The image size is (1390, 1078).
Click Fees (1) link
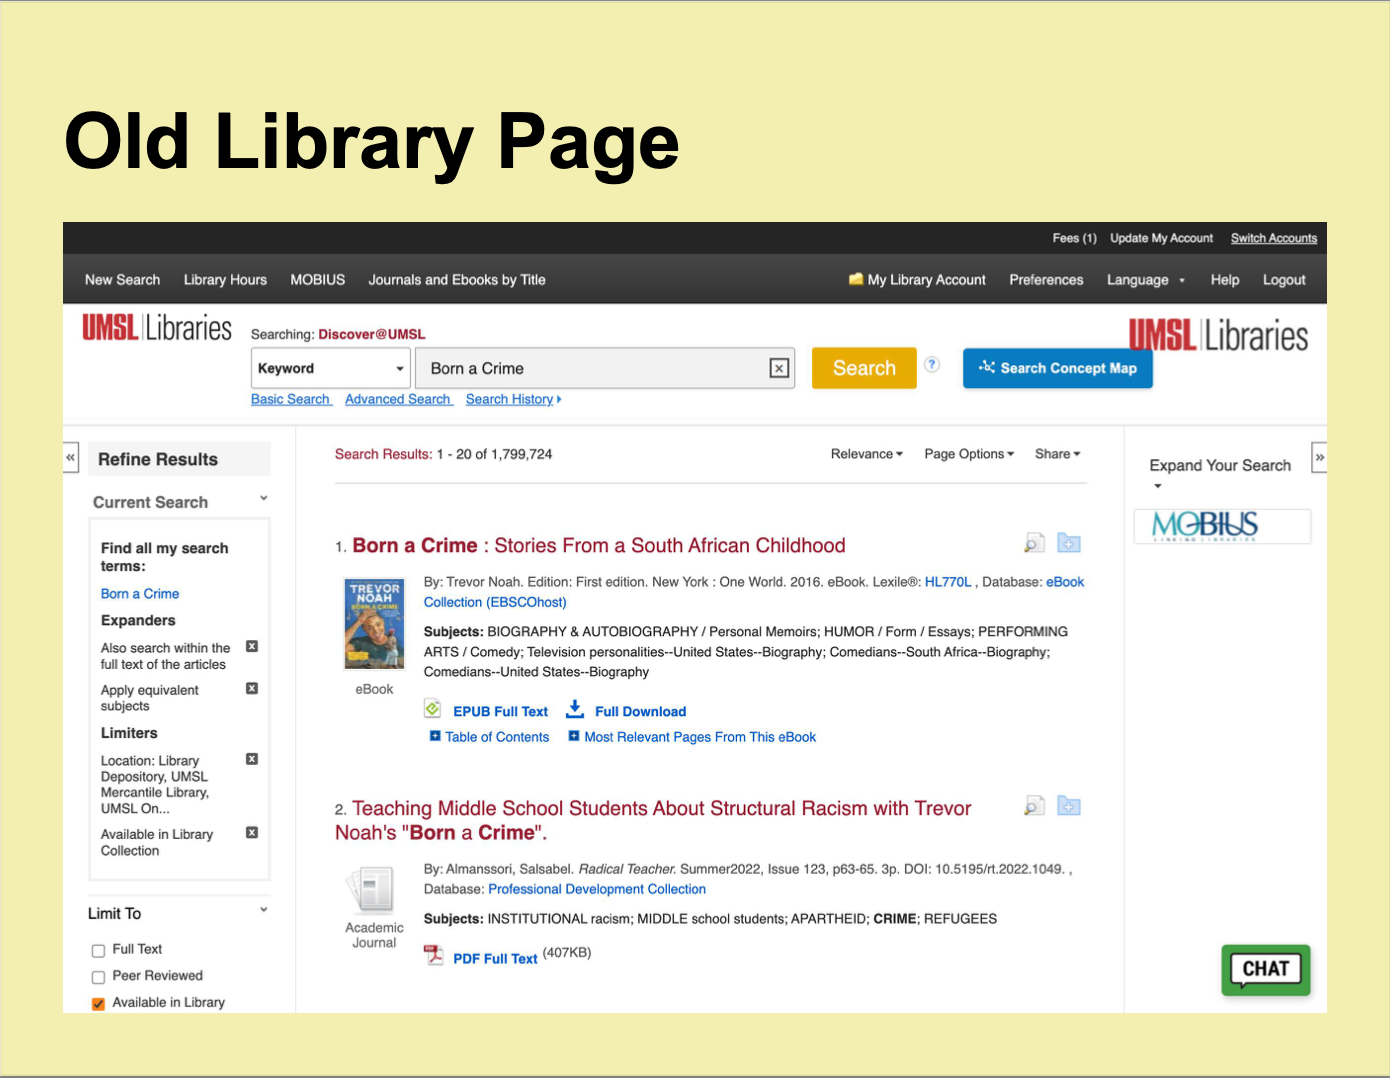point(1074,238)
